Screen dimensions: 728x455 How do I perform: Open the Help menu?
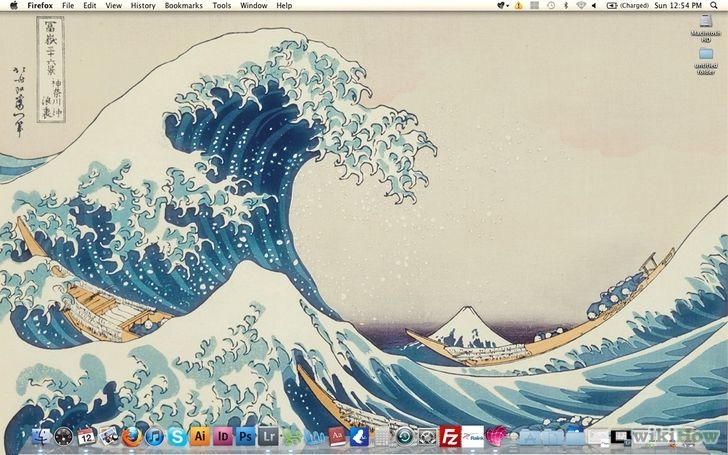tap(284, 6)
